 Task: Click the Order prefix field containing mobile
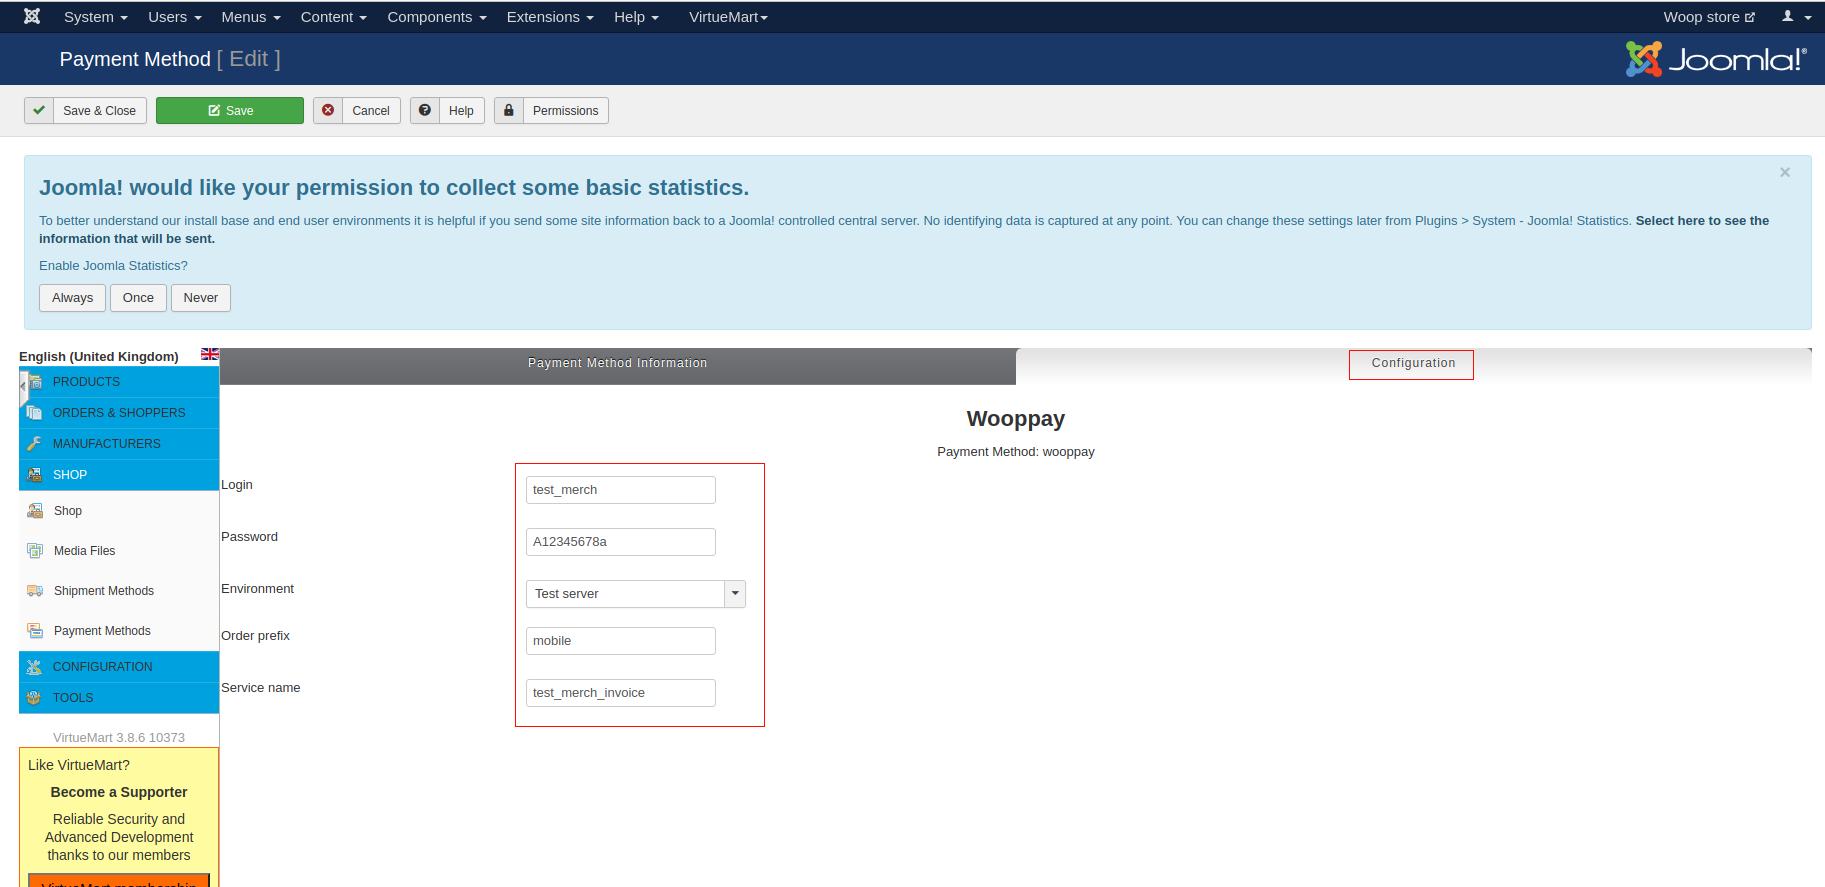click(621, 641)
